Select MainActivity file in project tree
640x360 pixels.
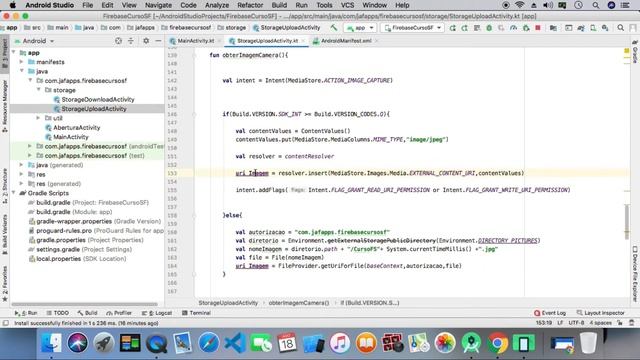tap(71, 137)
